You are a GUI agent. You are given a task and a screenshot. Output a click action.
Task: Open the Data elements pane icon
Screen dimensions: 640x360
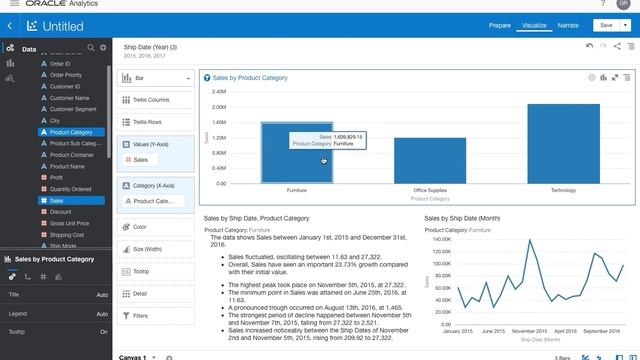pos(10,48)
